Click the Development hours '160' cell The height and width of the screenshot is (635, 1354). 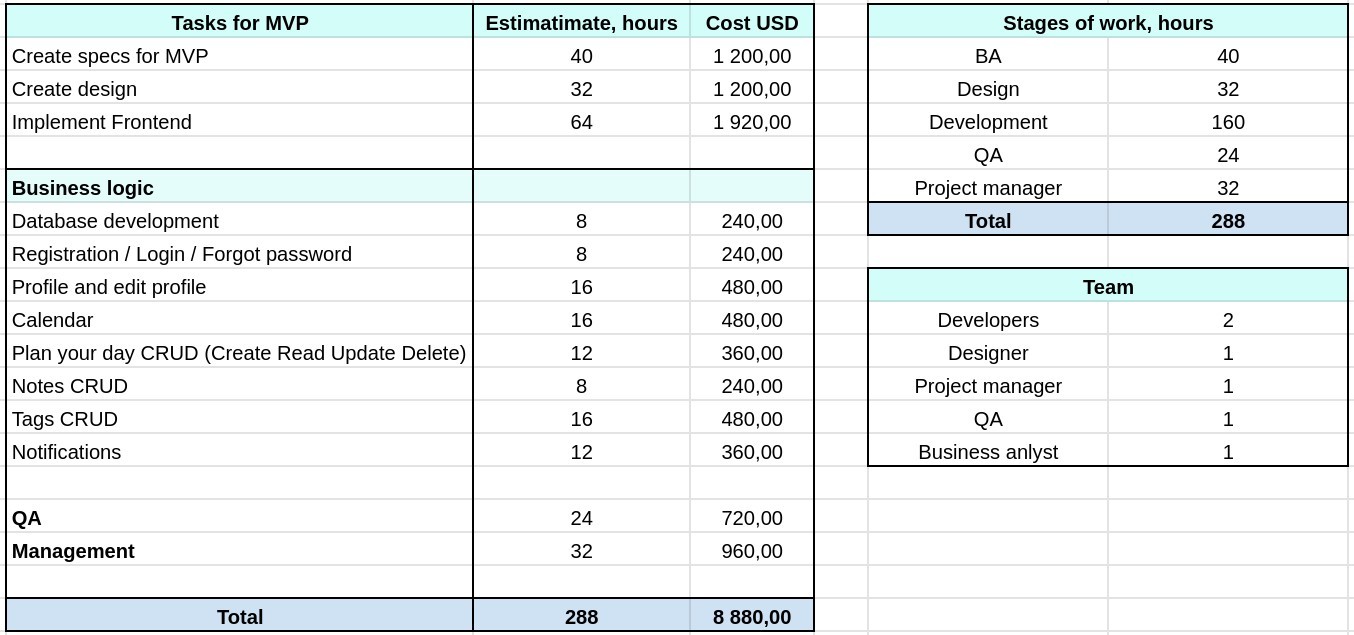(1228, 122)
